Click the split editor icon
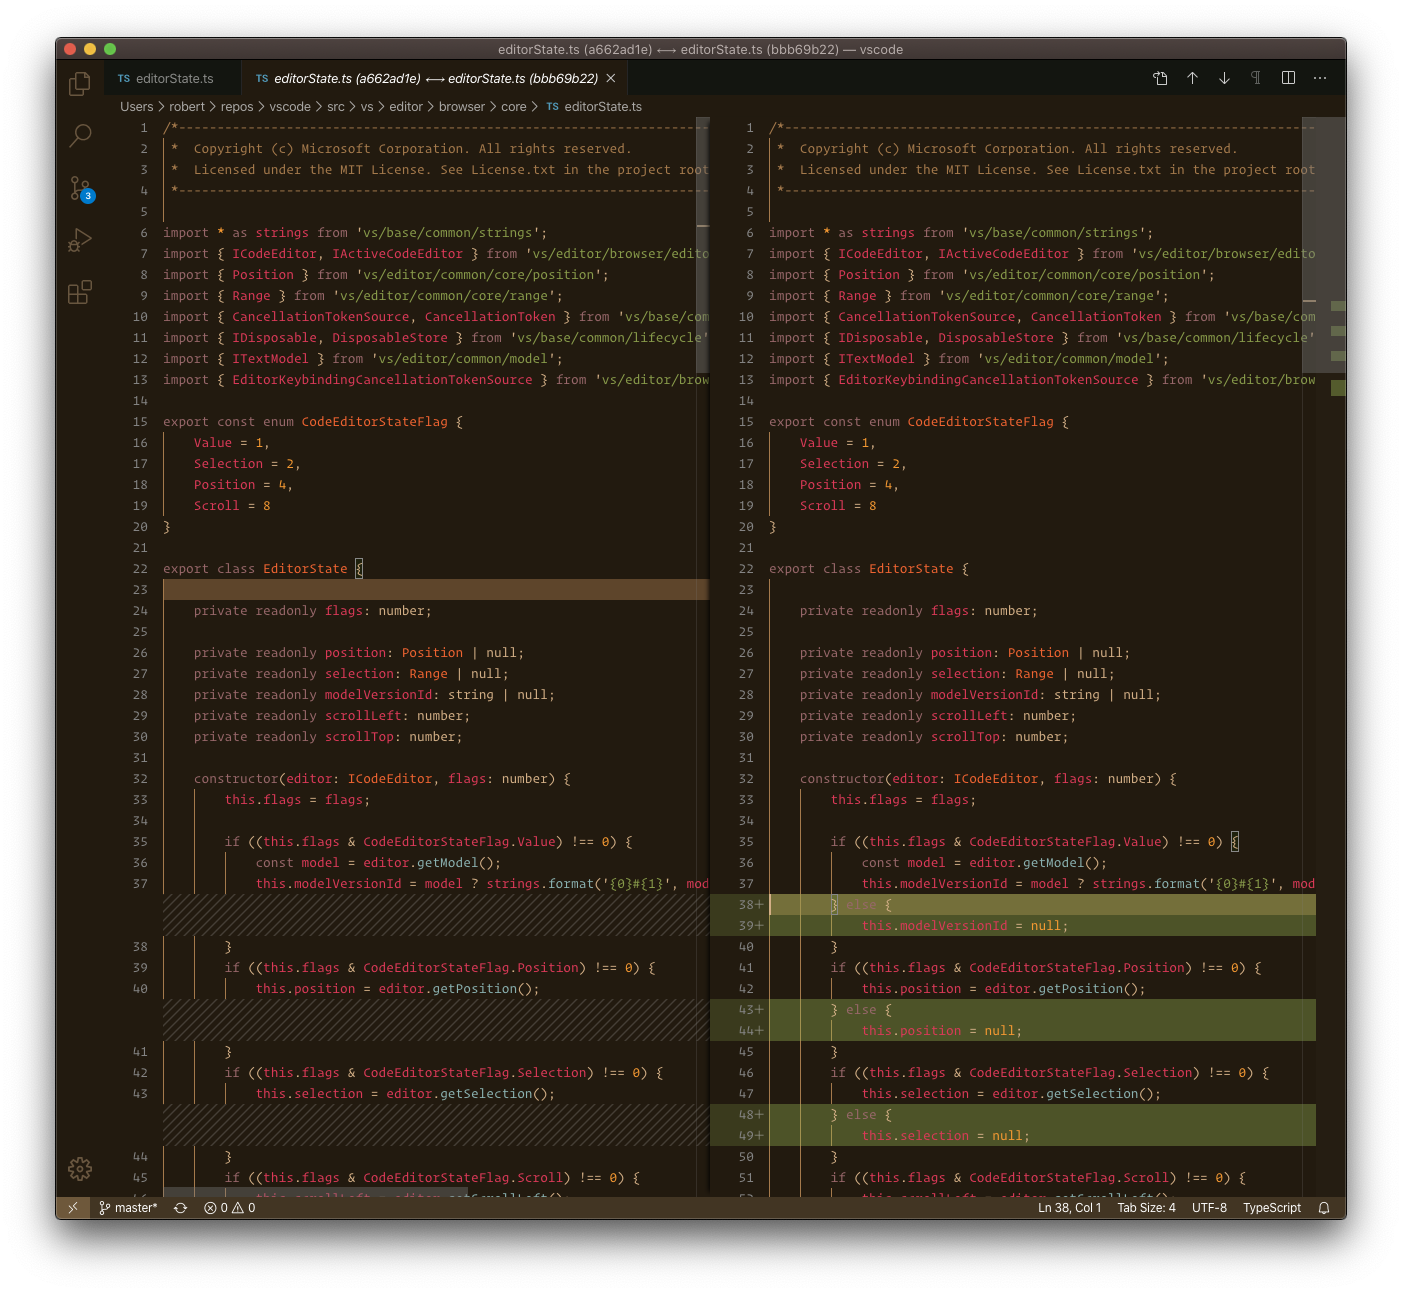Image resolution: width=1402 pixels, height=1293 pixels. [x=1288, y=78]
